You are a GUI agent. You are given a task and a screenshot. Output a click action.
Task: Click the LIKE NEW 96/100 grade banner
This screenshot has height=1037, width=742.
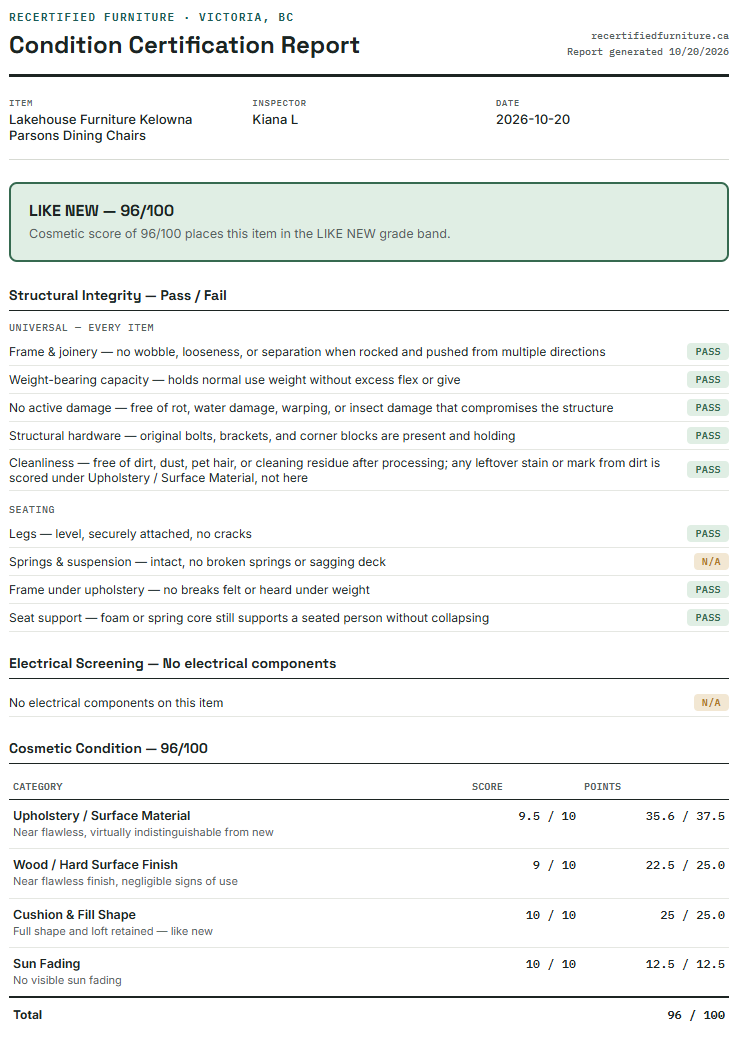[369, 222]
